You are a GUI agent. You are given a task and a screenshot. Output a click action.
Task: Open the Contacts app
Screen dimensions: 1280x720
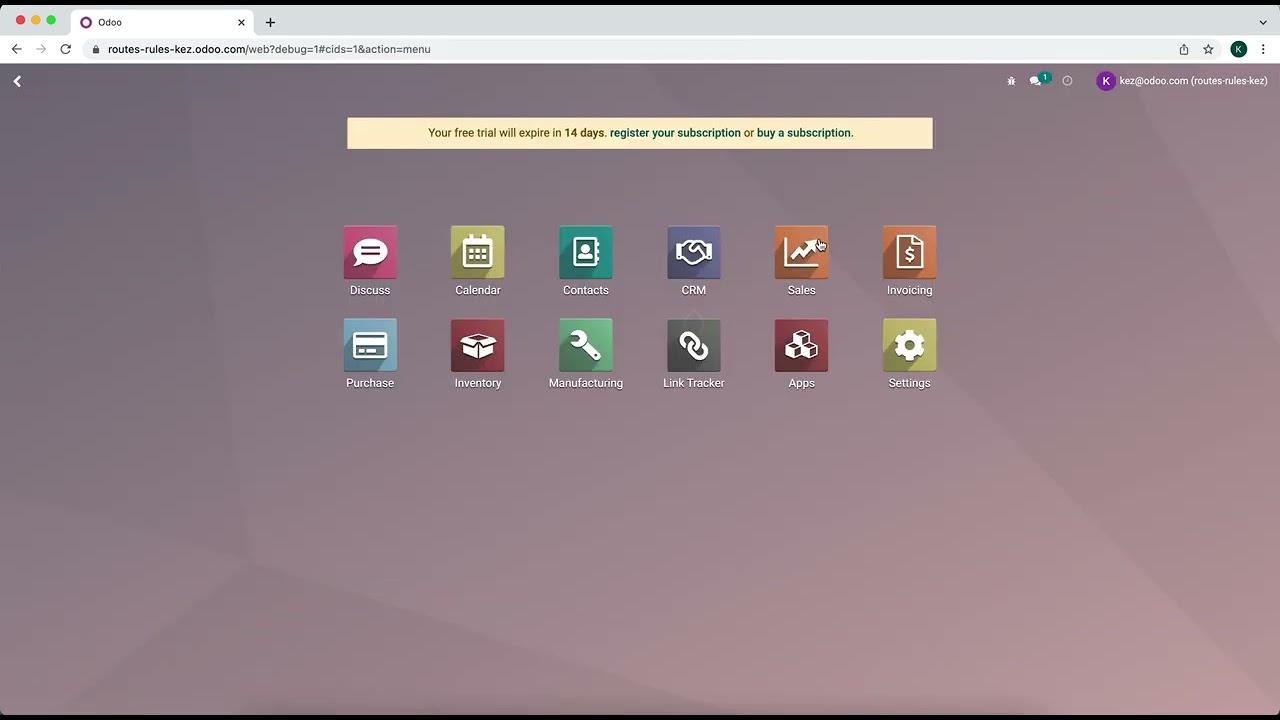[x=586, y=253]
